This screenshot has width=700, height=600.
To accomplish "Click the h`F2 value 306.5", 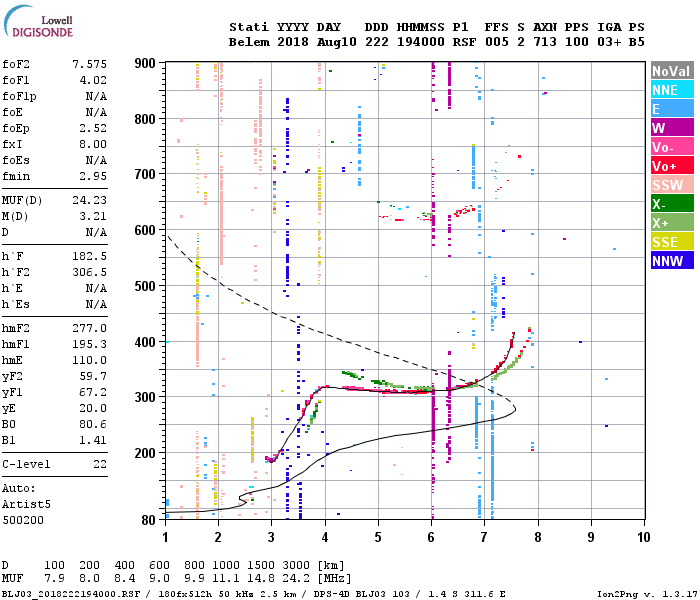I will click(x=90, y=272).
